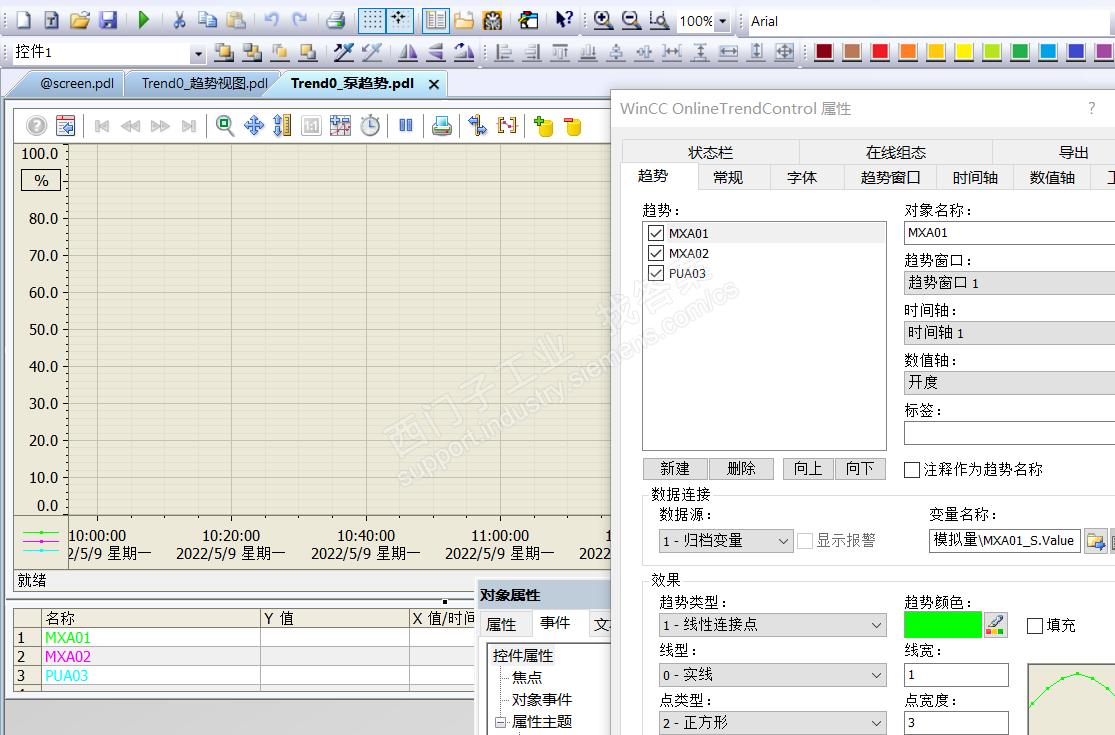This screenshot has width=1115, height=735.
Task: Save the picture with the floppy disk icon
Action: click(108, 20)
